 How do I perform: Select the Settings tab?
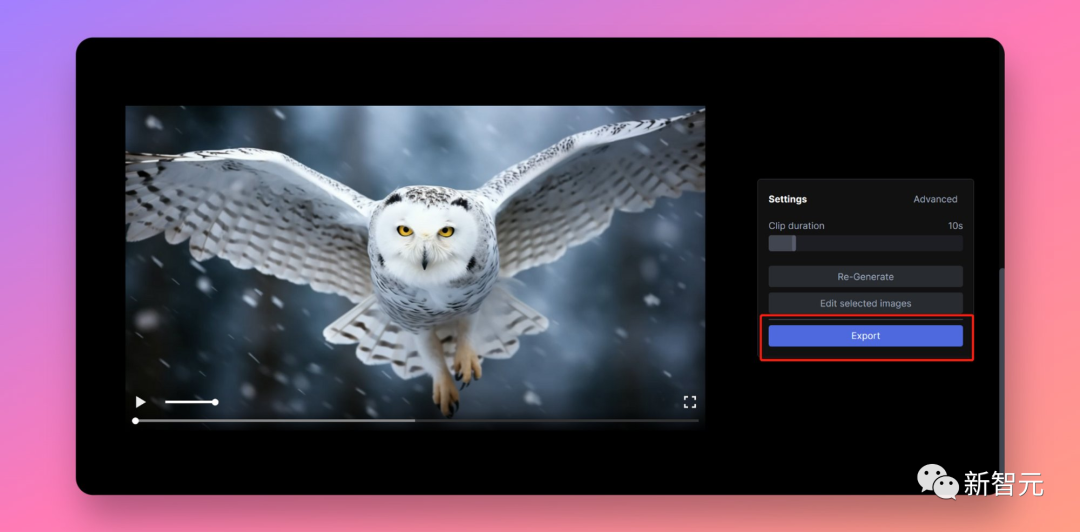click(787, 199)
